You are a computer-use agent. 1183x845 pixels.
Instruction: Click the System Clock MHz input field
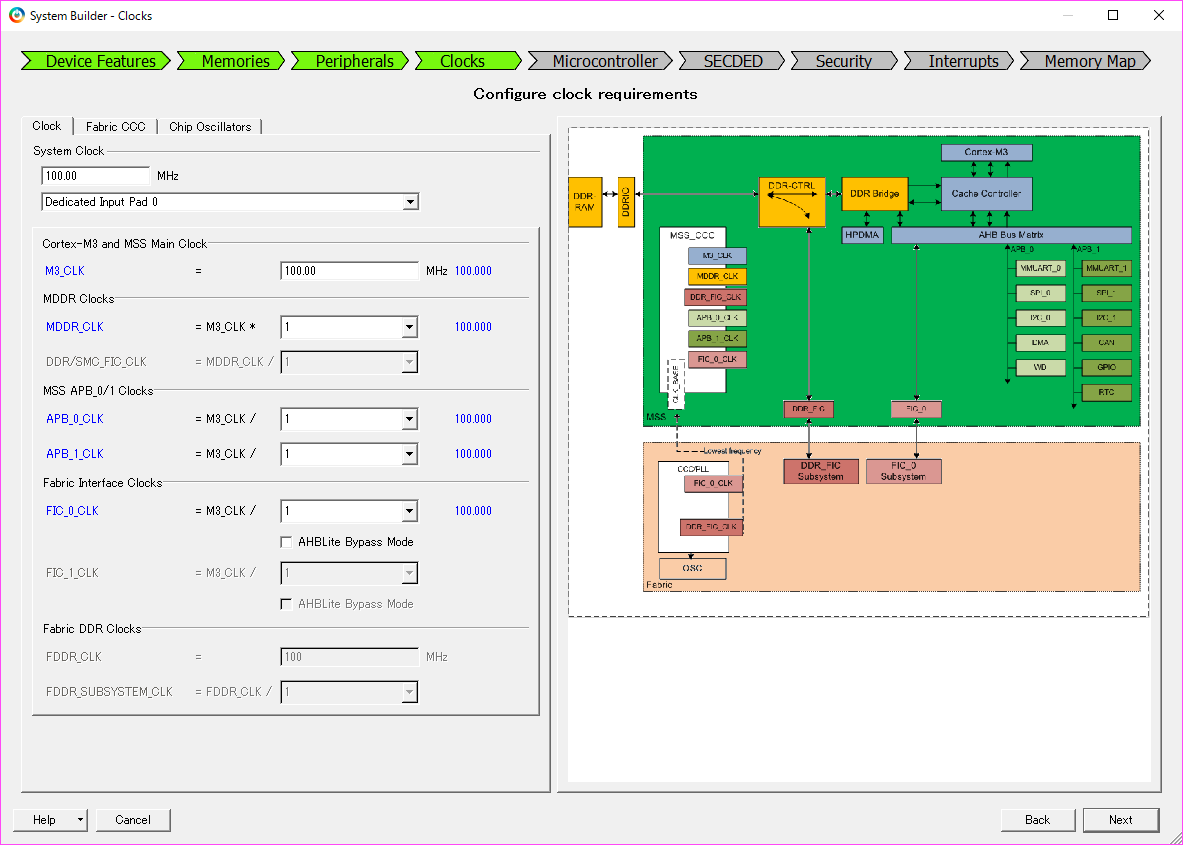[95, 175]
